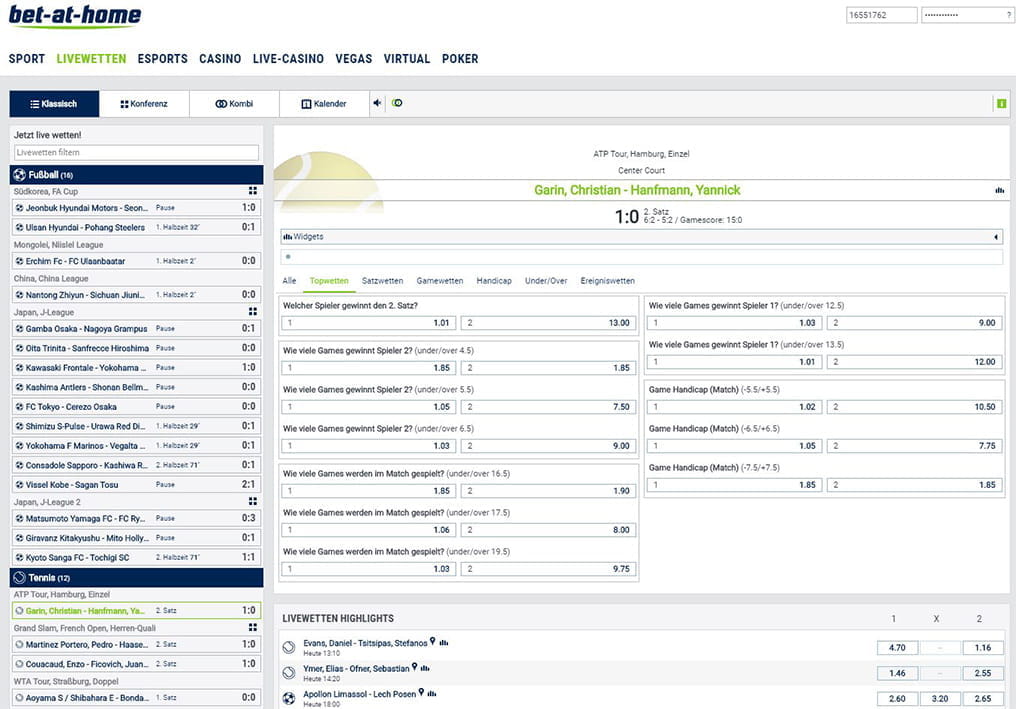Screen dimensions: 1016x709
Task: Open stats bars icon next to Ymer - Ofner
Action: tap(425, 667)
